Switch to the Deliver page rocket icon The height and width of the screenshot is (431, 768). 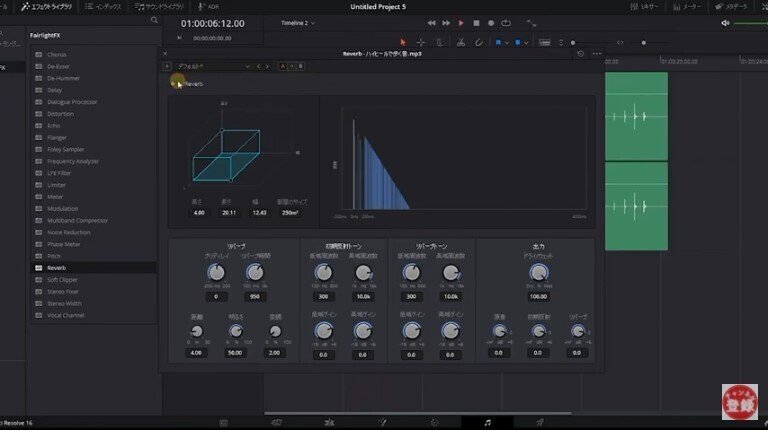540,422
